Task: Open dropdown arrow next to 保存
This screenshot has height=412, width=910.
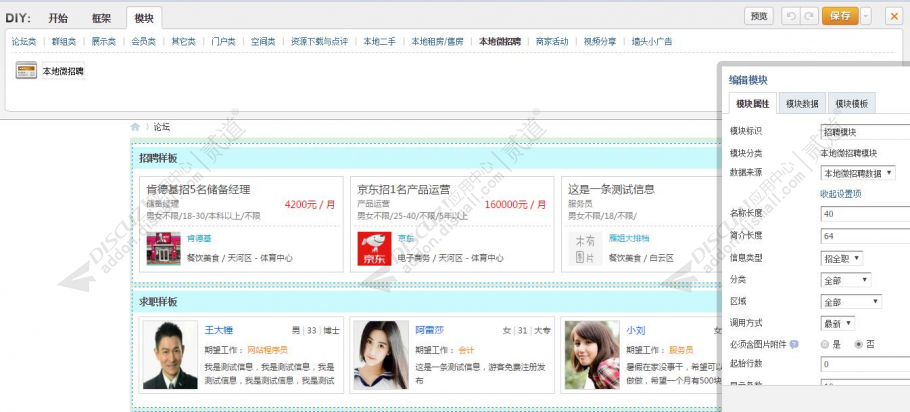Action: 866,16
